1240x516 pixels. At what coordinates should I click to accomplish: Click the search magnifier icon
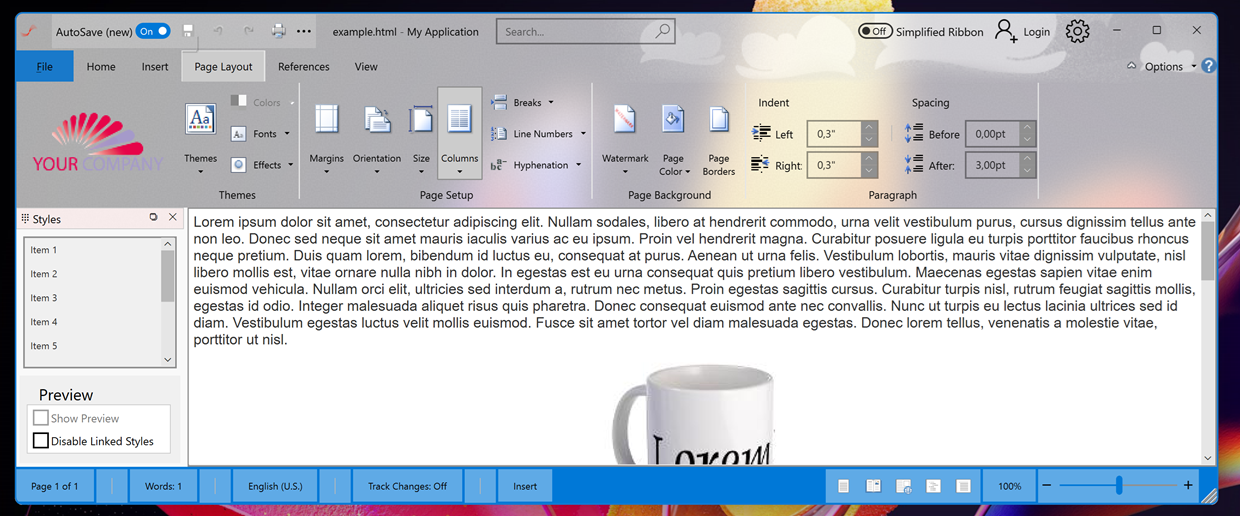[662, 31]
